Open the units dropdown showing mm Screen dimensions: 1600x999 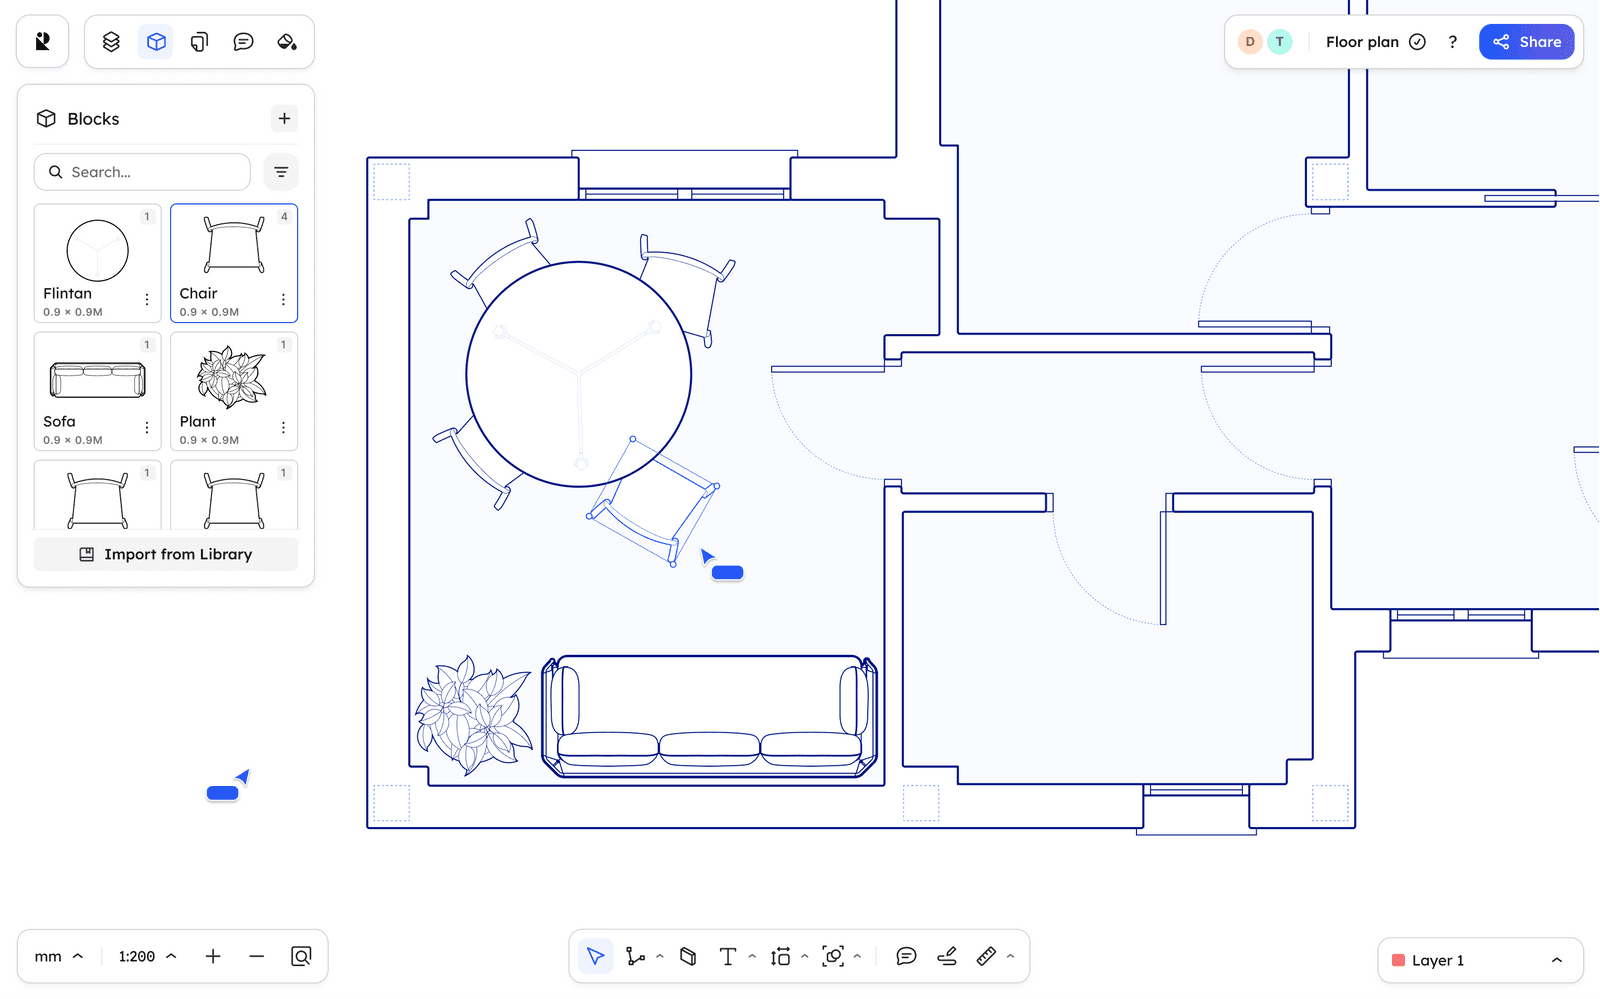57,956
